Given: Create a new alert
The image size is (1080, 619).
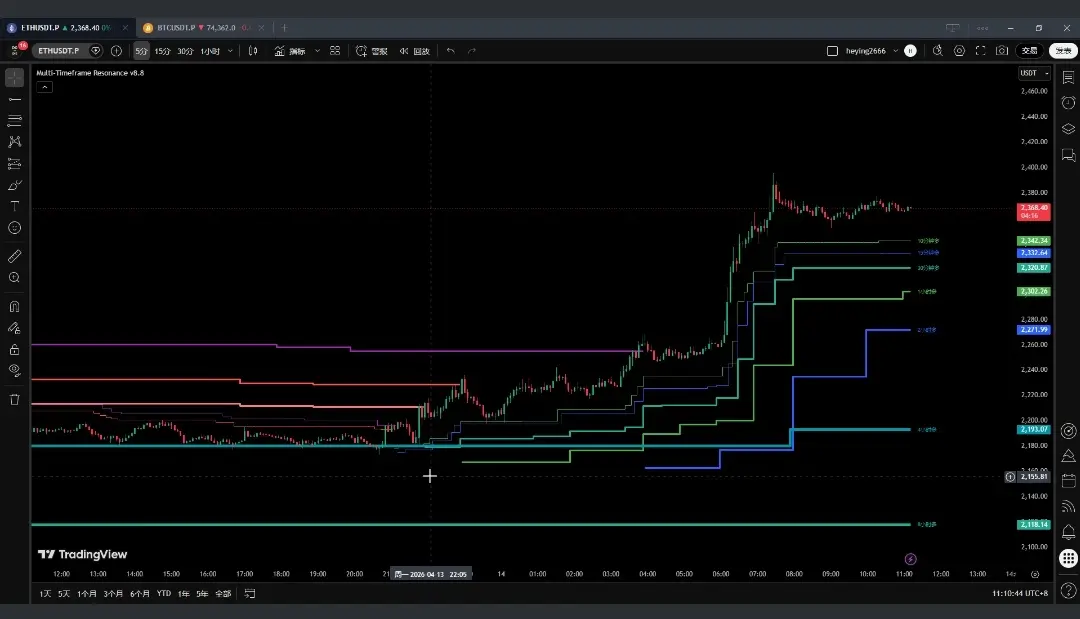Looking at the screenshot, I should point(371,51).
